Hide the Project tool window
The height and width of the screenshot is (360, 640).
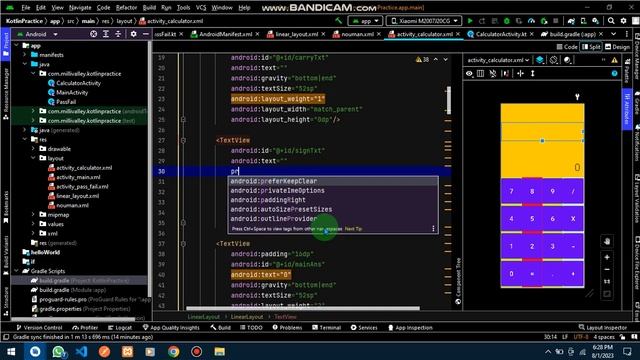point(145,34)
